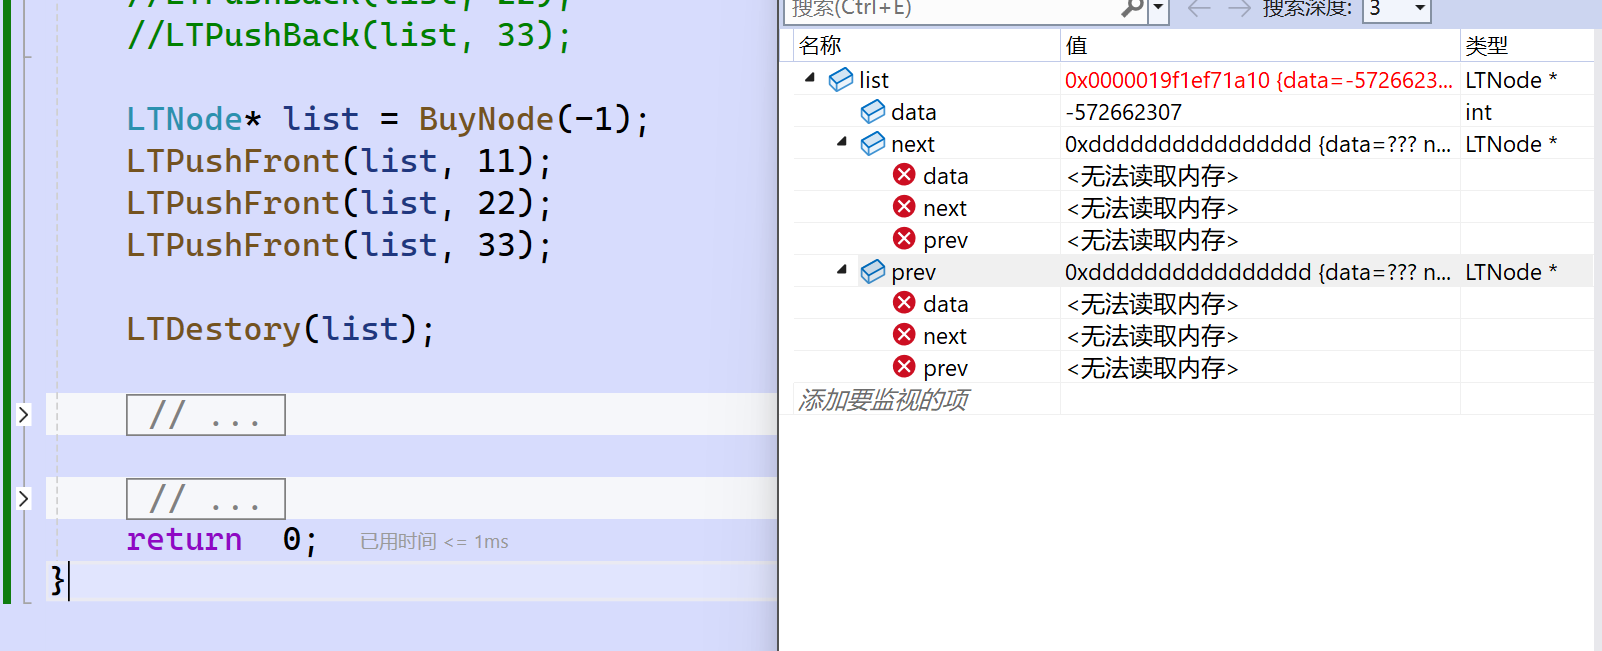The height and width of the screenshot is (651, 1602).
Task: Click the first collapsed comment box
Action: tap(206, 415)
